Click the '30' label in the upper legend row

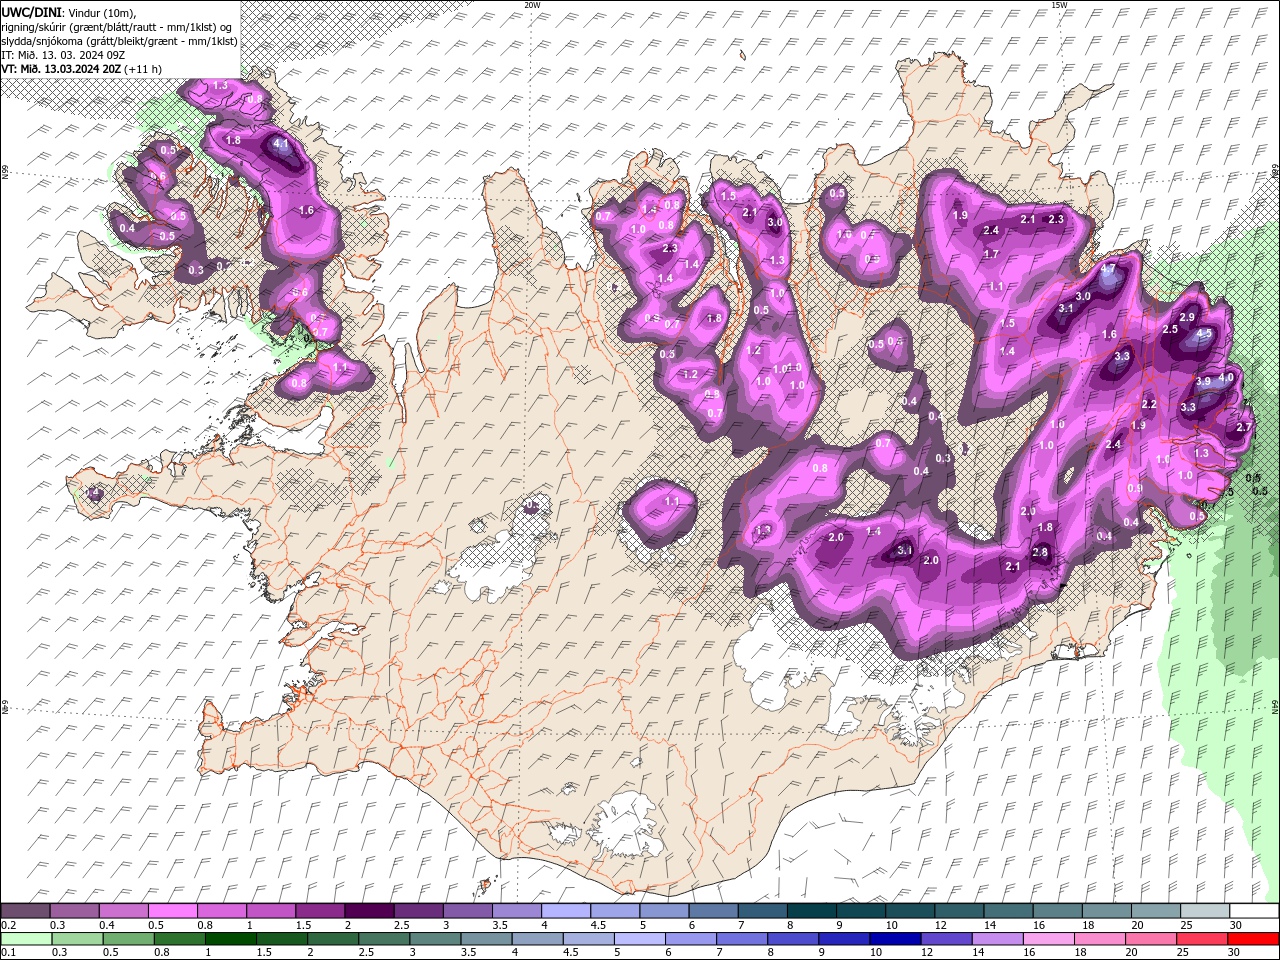(1236, 925)
